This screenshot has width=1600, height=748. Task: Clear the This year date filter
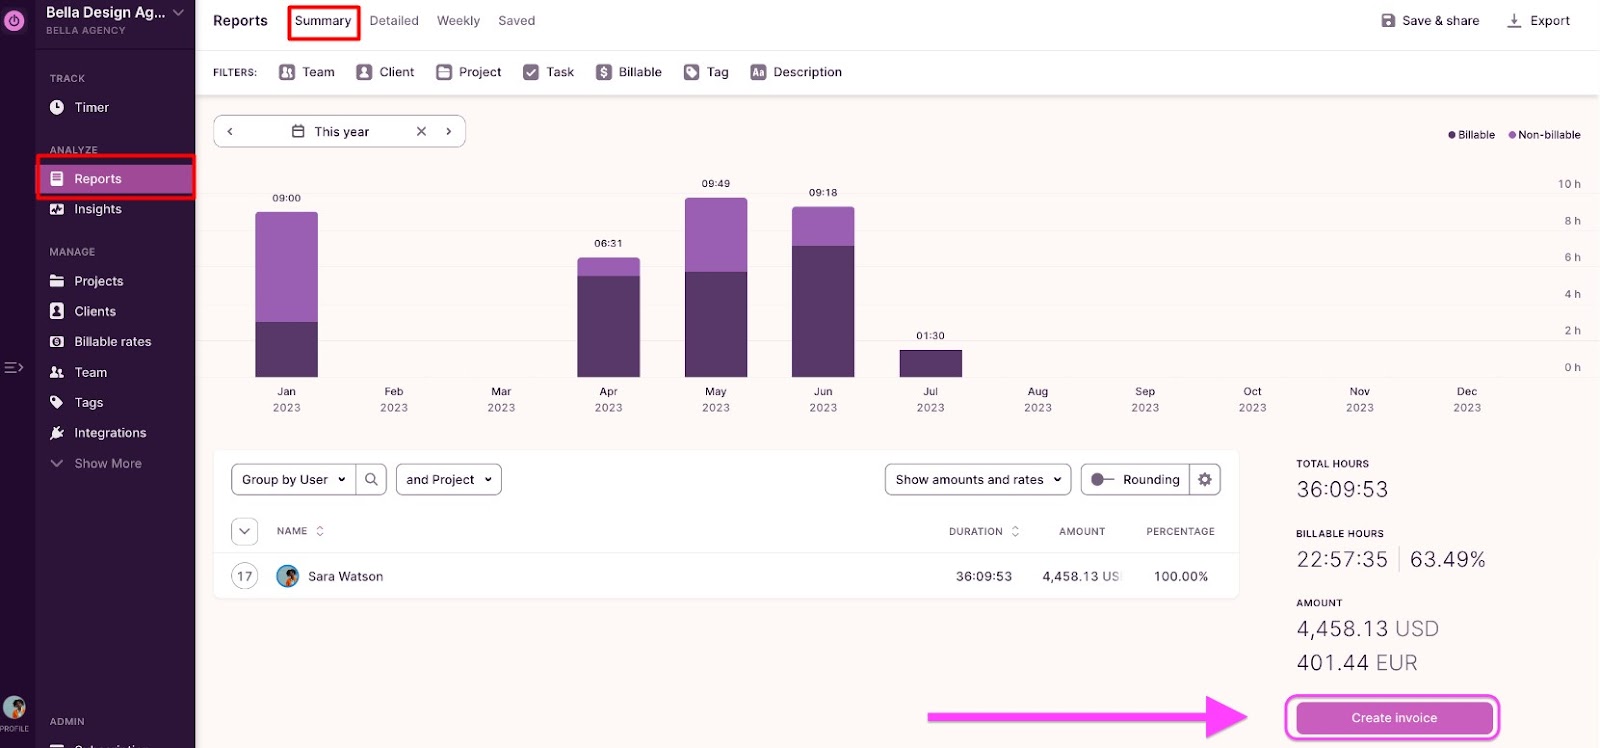[421, 132]
